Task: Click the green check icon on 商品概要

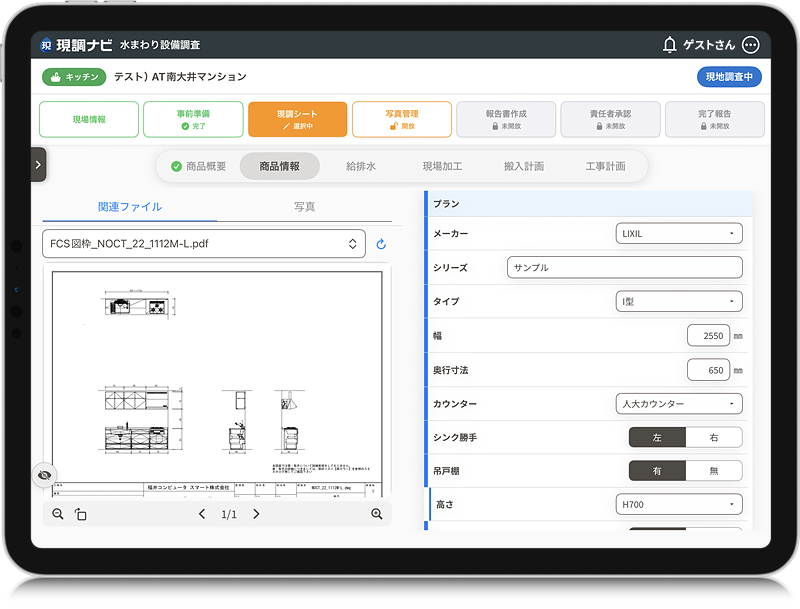Action: click(177, 166)
